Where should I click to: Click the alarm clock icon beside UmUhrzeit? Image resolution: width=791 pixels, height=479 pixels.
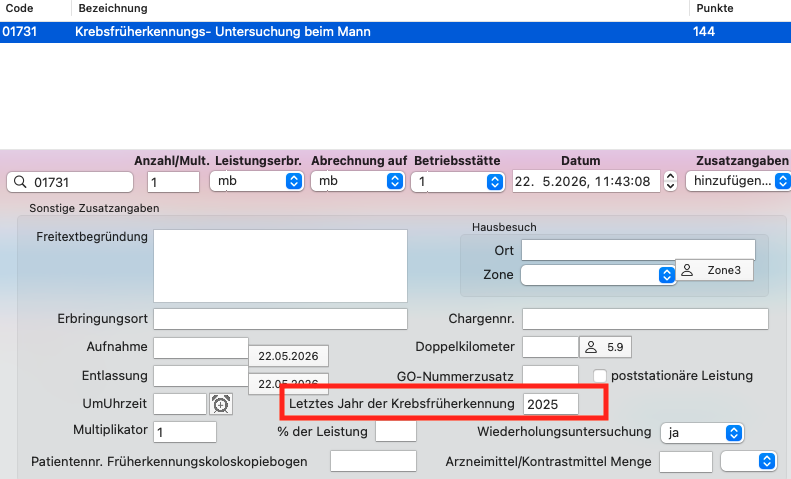(x=221, y=404)
